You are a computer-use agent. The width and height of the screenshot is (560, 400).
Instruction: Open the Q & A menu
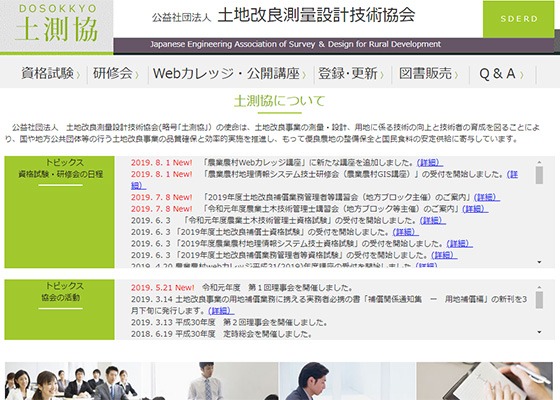pos(501,74)
